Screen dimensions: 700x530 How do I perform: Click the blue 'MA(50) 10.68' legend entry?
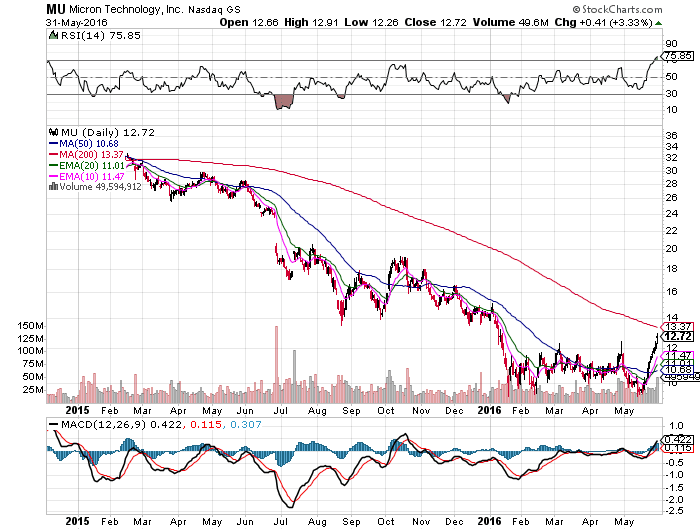tap(83, 143)
